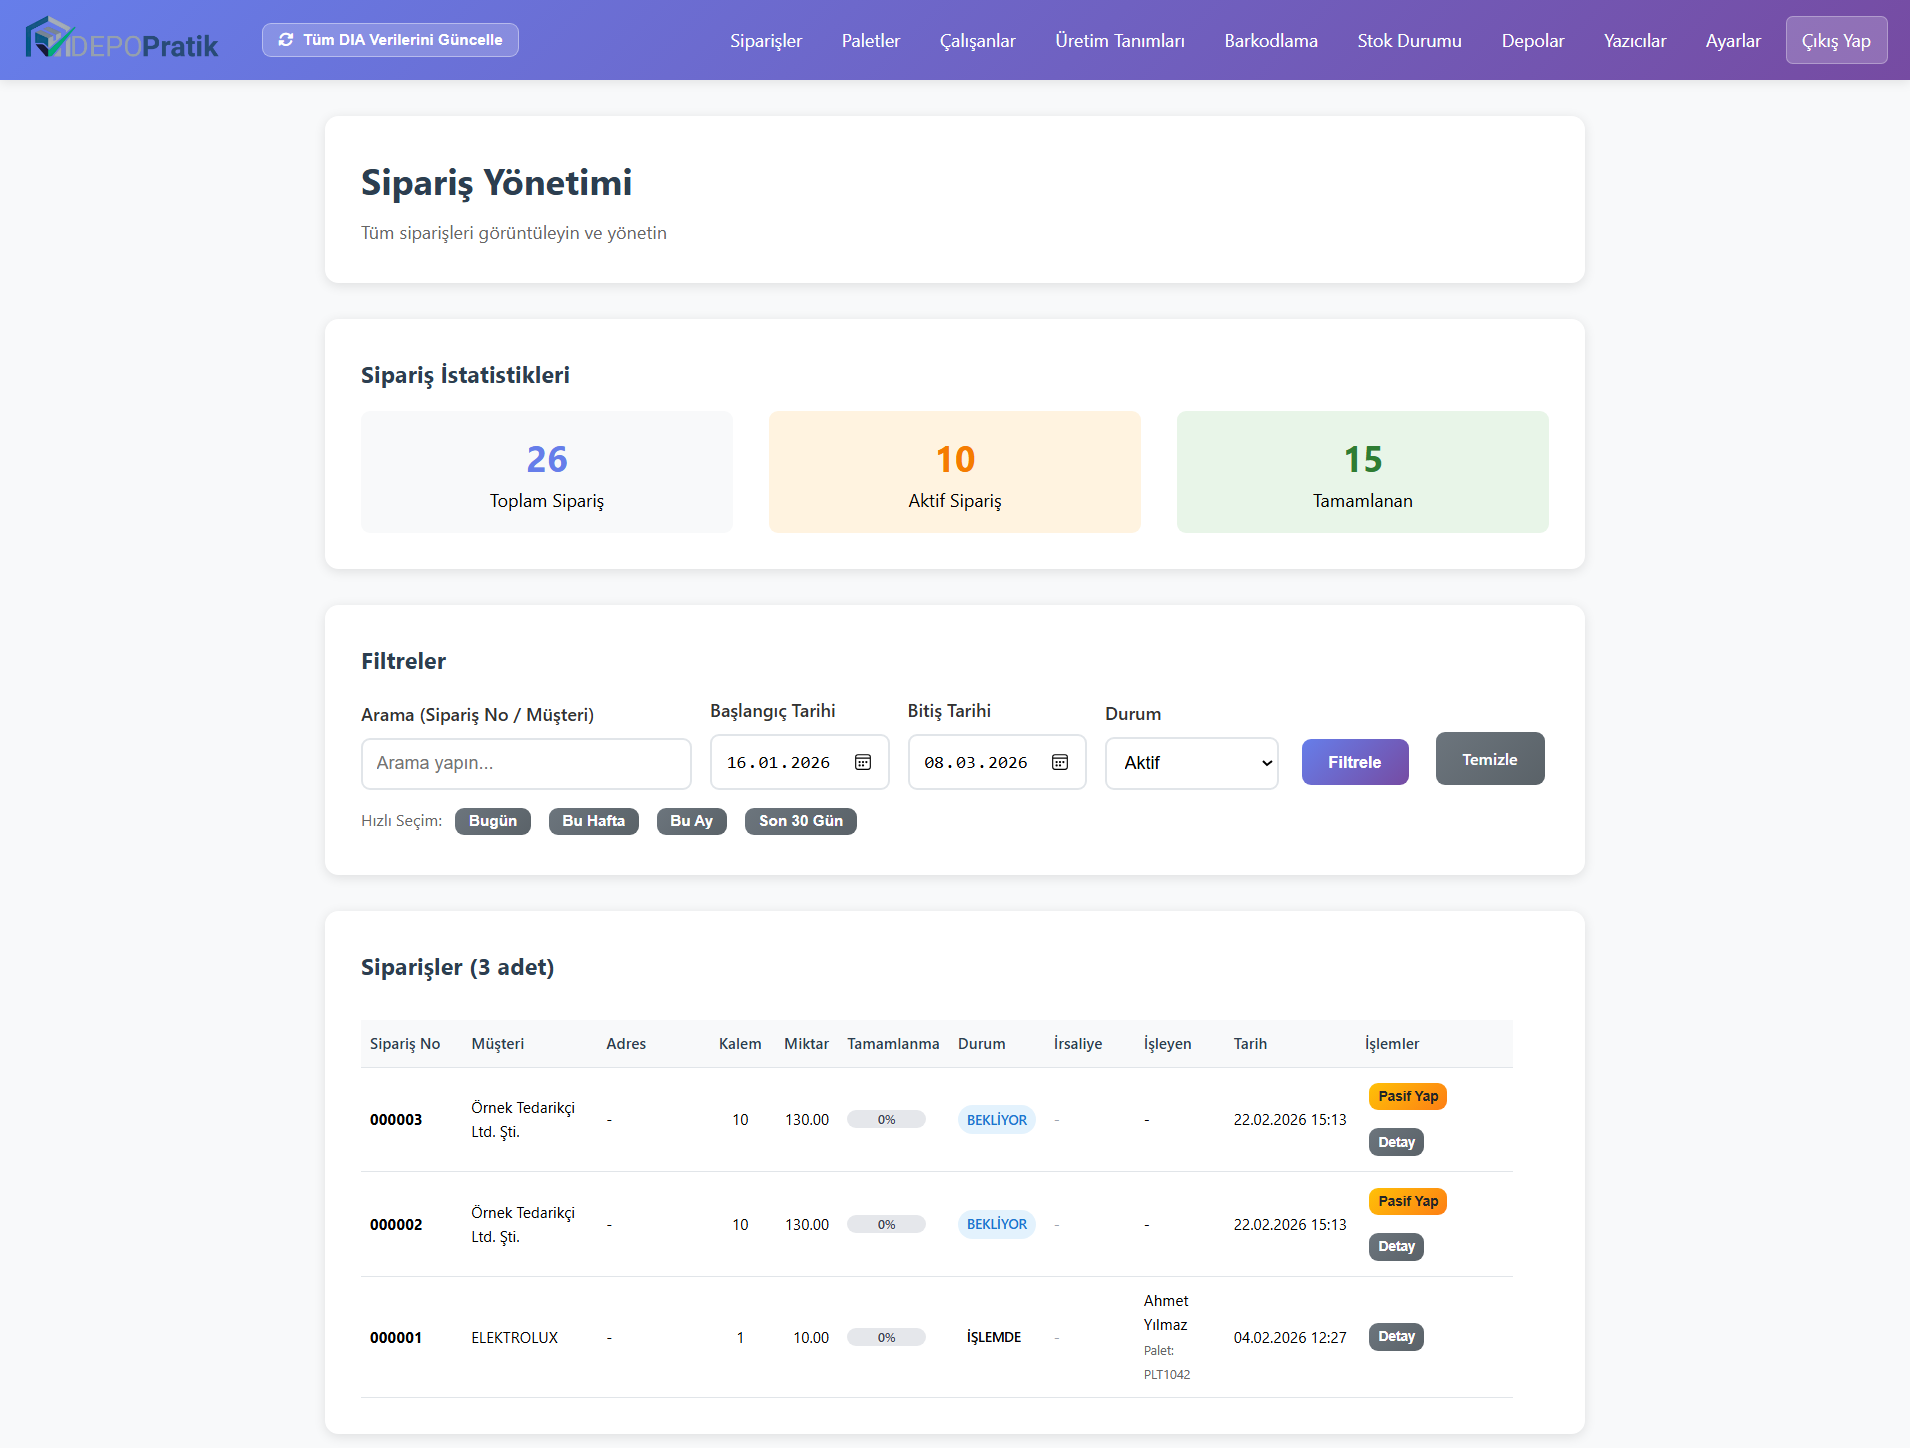The width and height of the screenshot is (1910, 1448).
Task: Open Detay for order 000001
Action: [1395, 1337]
